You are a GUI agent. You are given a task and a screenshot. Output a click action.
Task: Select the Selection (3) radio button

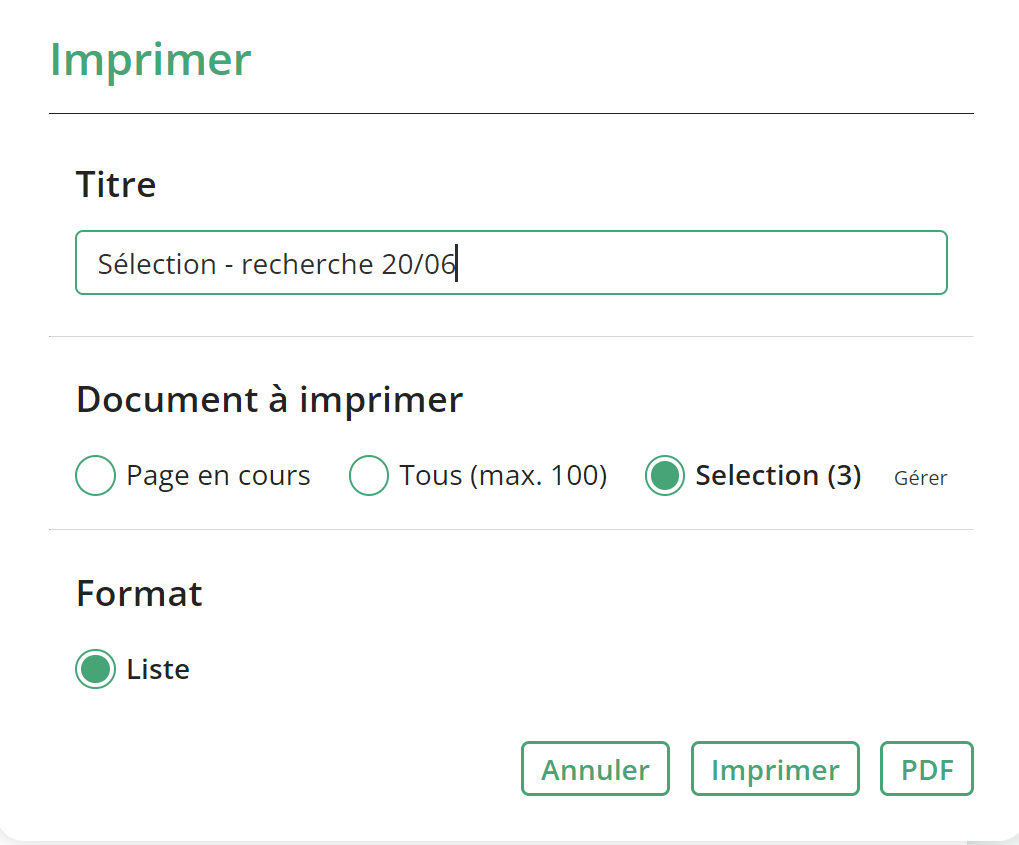point(665,476)
